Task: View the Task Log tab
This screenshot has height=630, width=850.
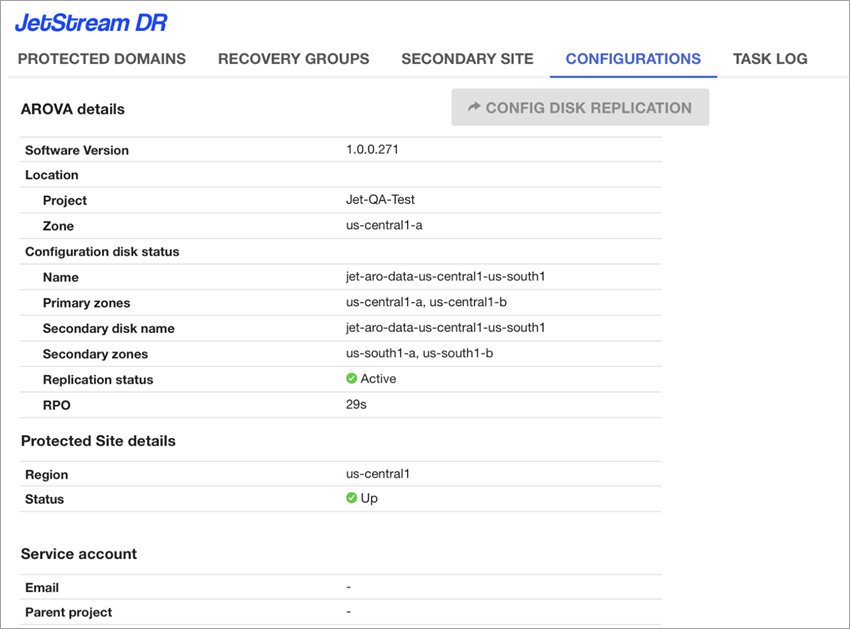Action: (770, 59)
